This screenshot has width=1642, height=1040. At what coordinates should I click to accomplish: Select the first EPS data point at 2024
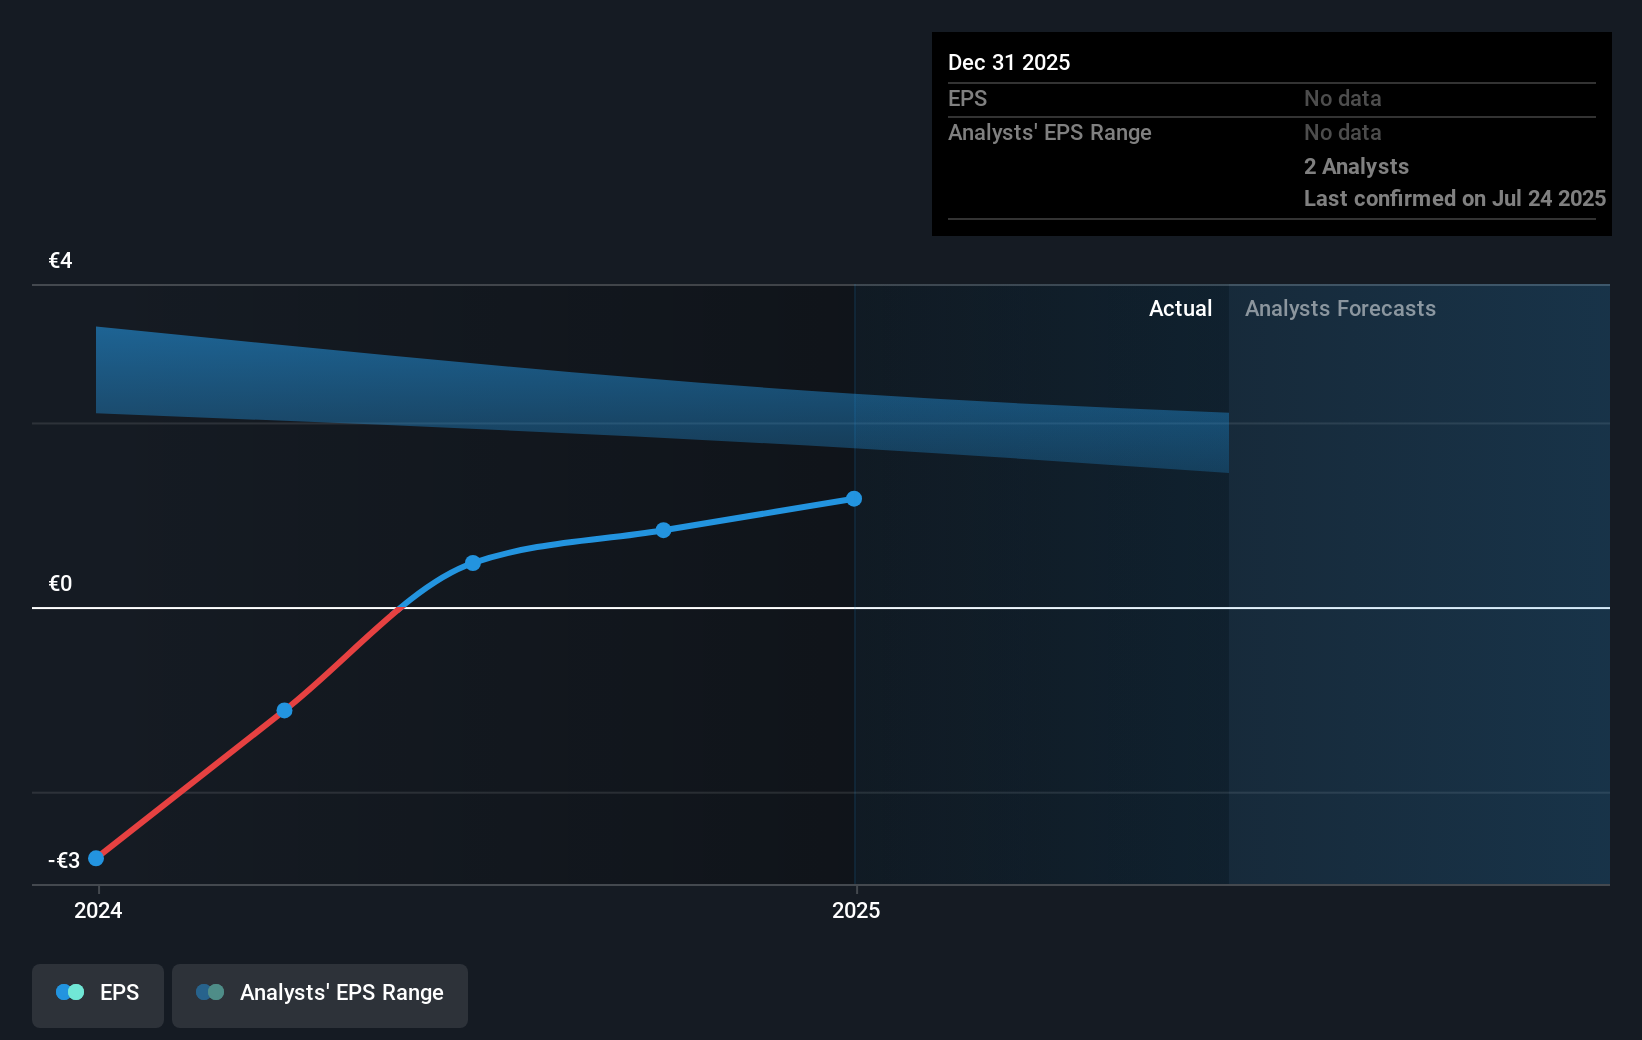(x=96, y=858)
